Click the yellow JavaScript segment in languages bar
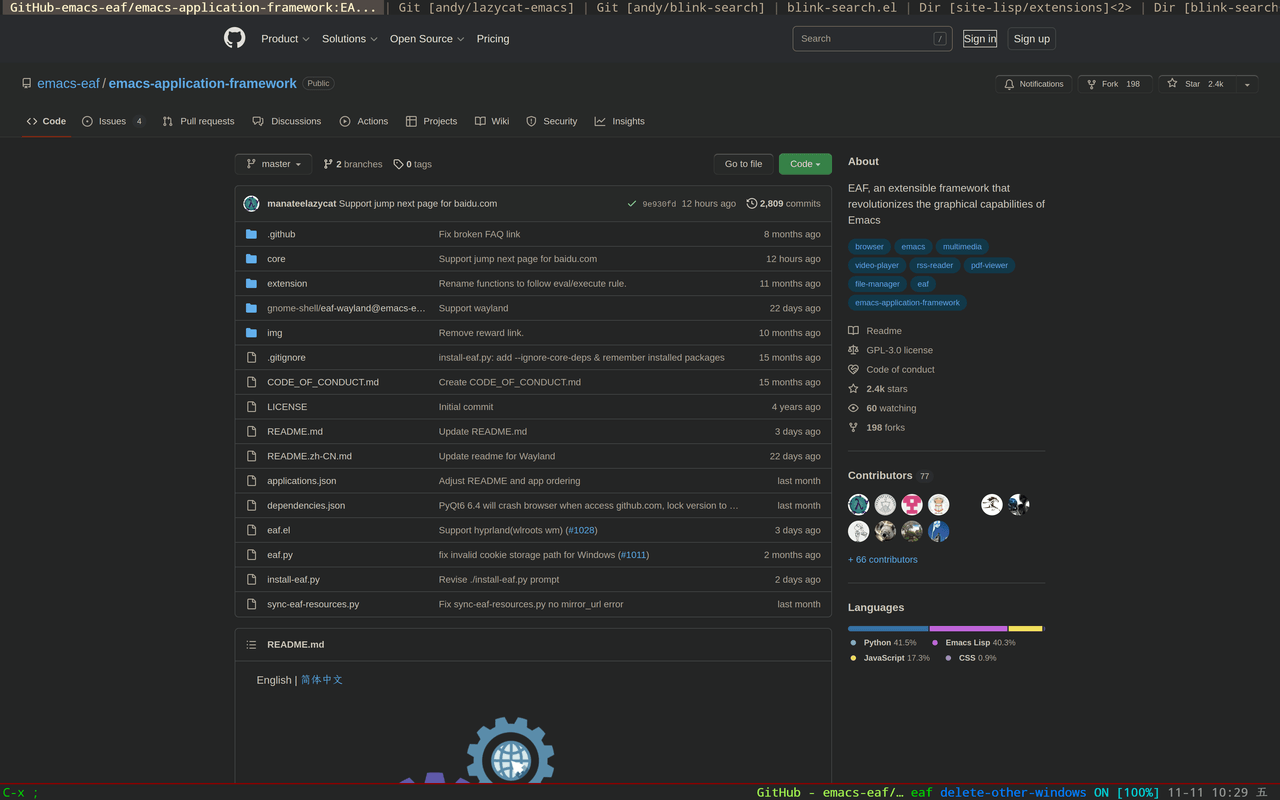The height and width of the screenshot is (800, 1280). (x=1025, y=629)
